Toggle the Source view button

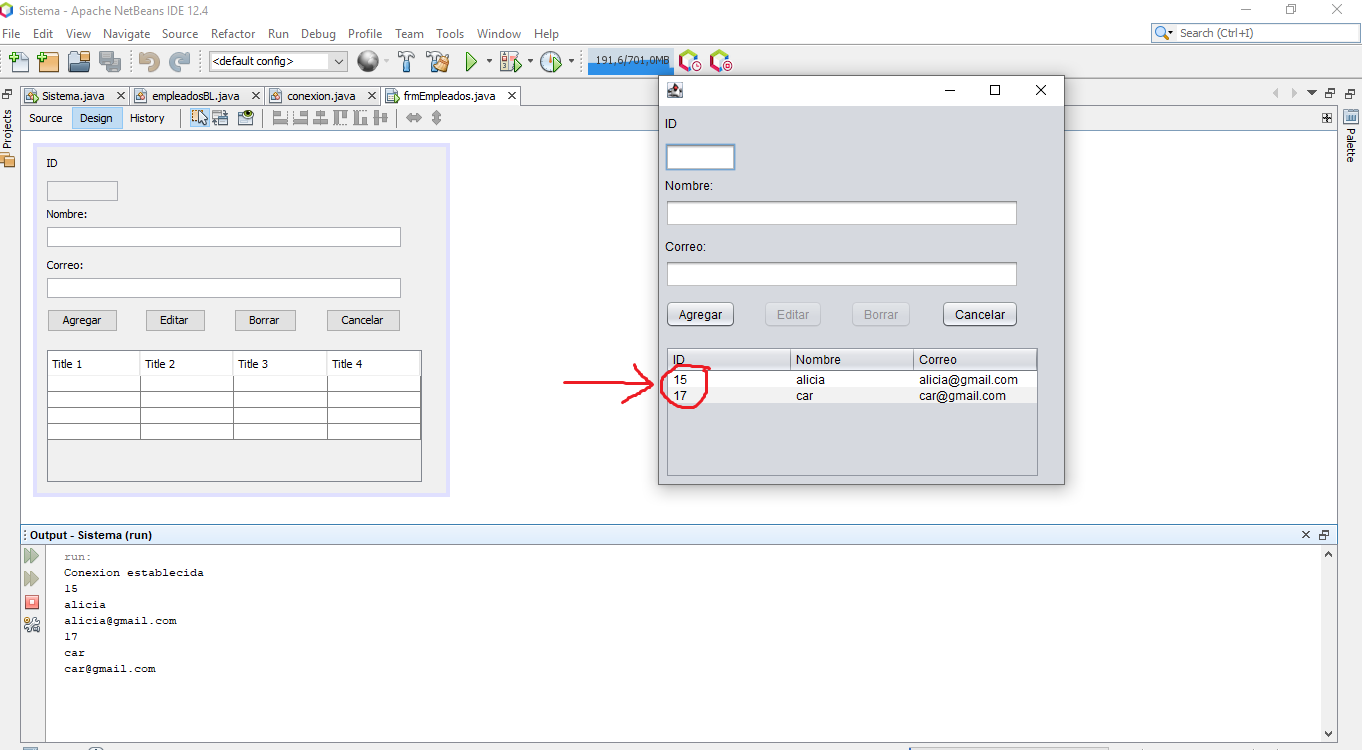click(46, 118)
